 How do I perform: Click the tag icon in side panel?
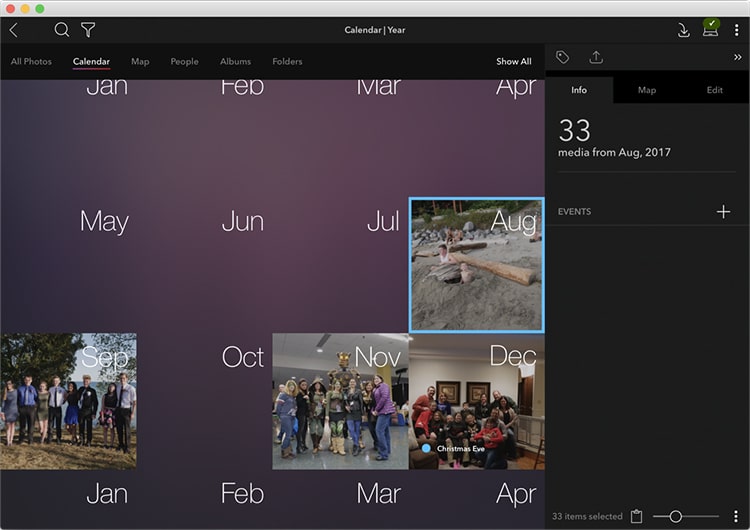pos(563,58)
